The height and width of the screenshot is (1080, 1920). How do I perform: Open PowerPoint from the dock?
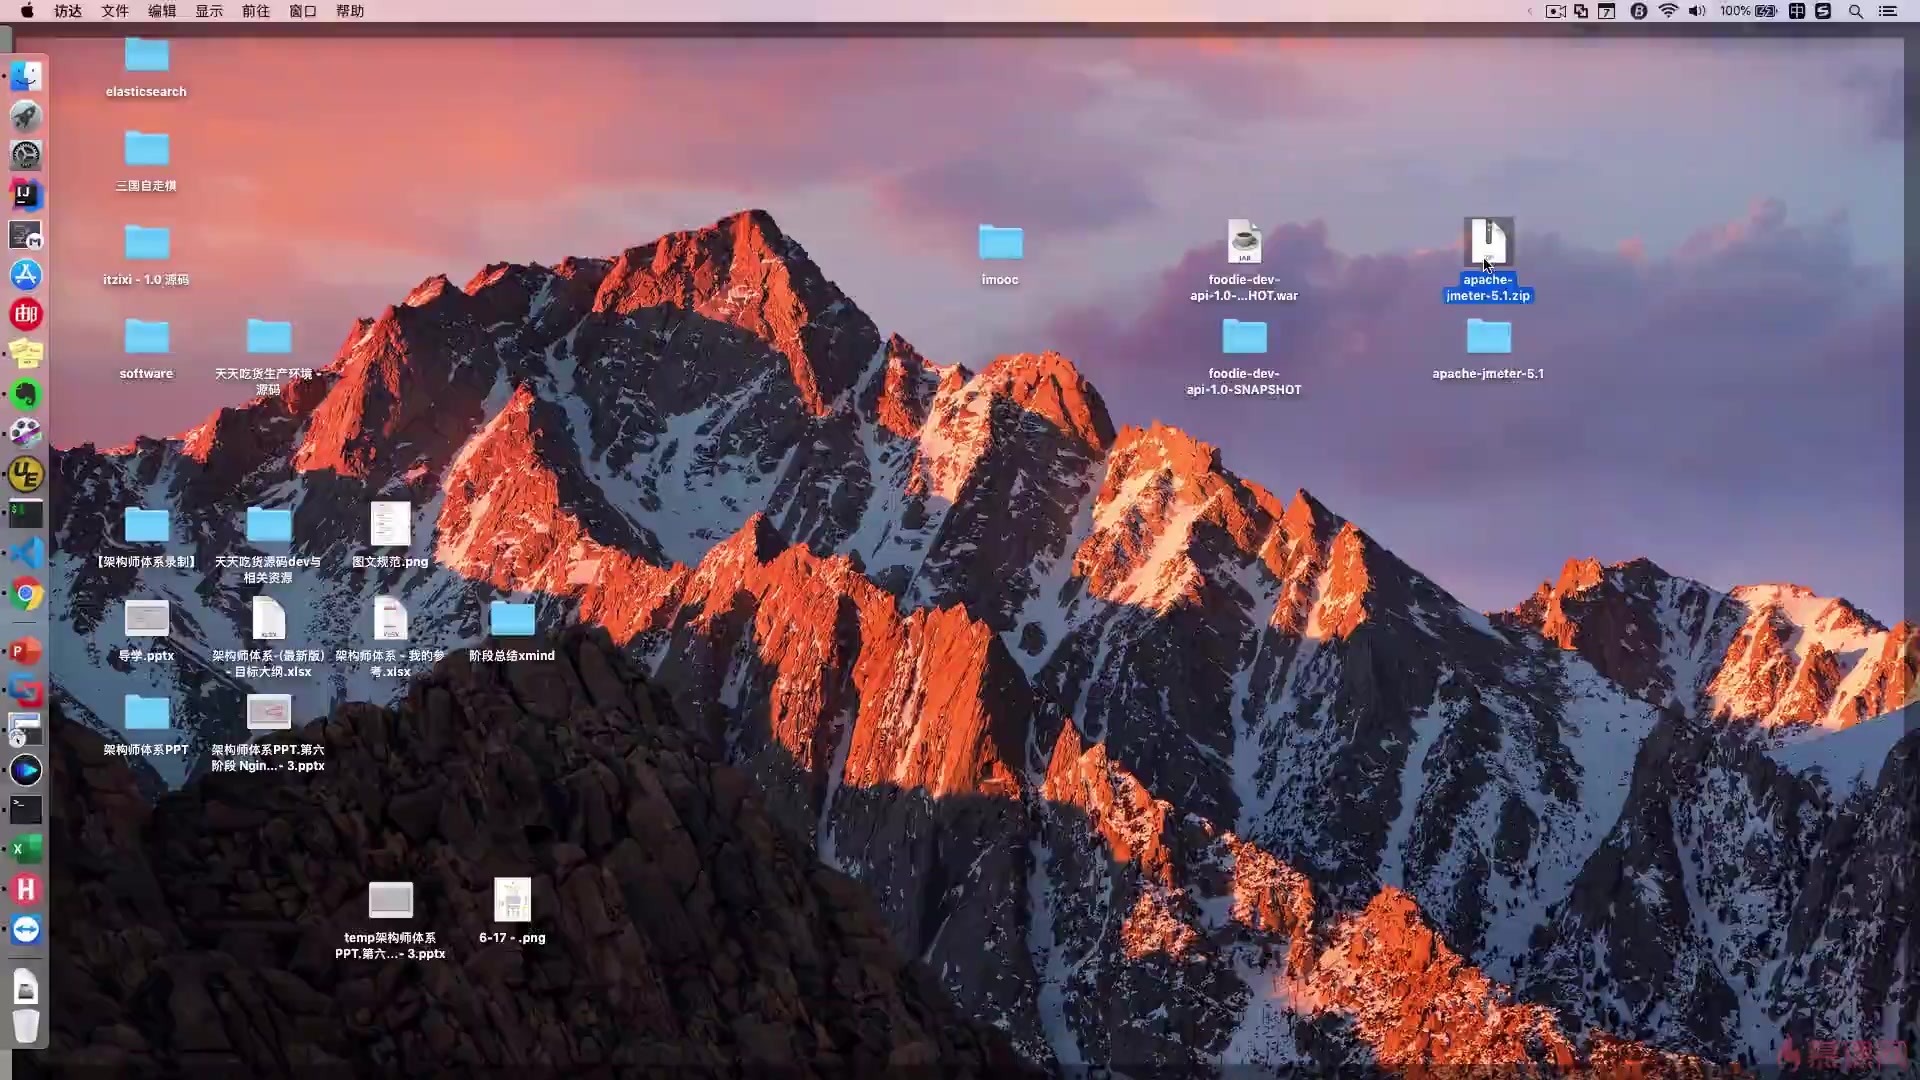pyautogui.click(x=26, y=651)
